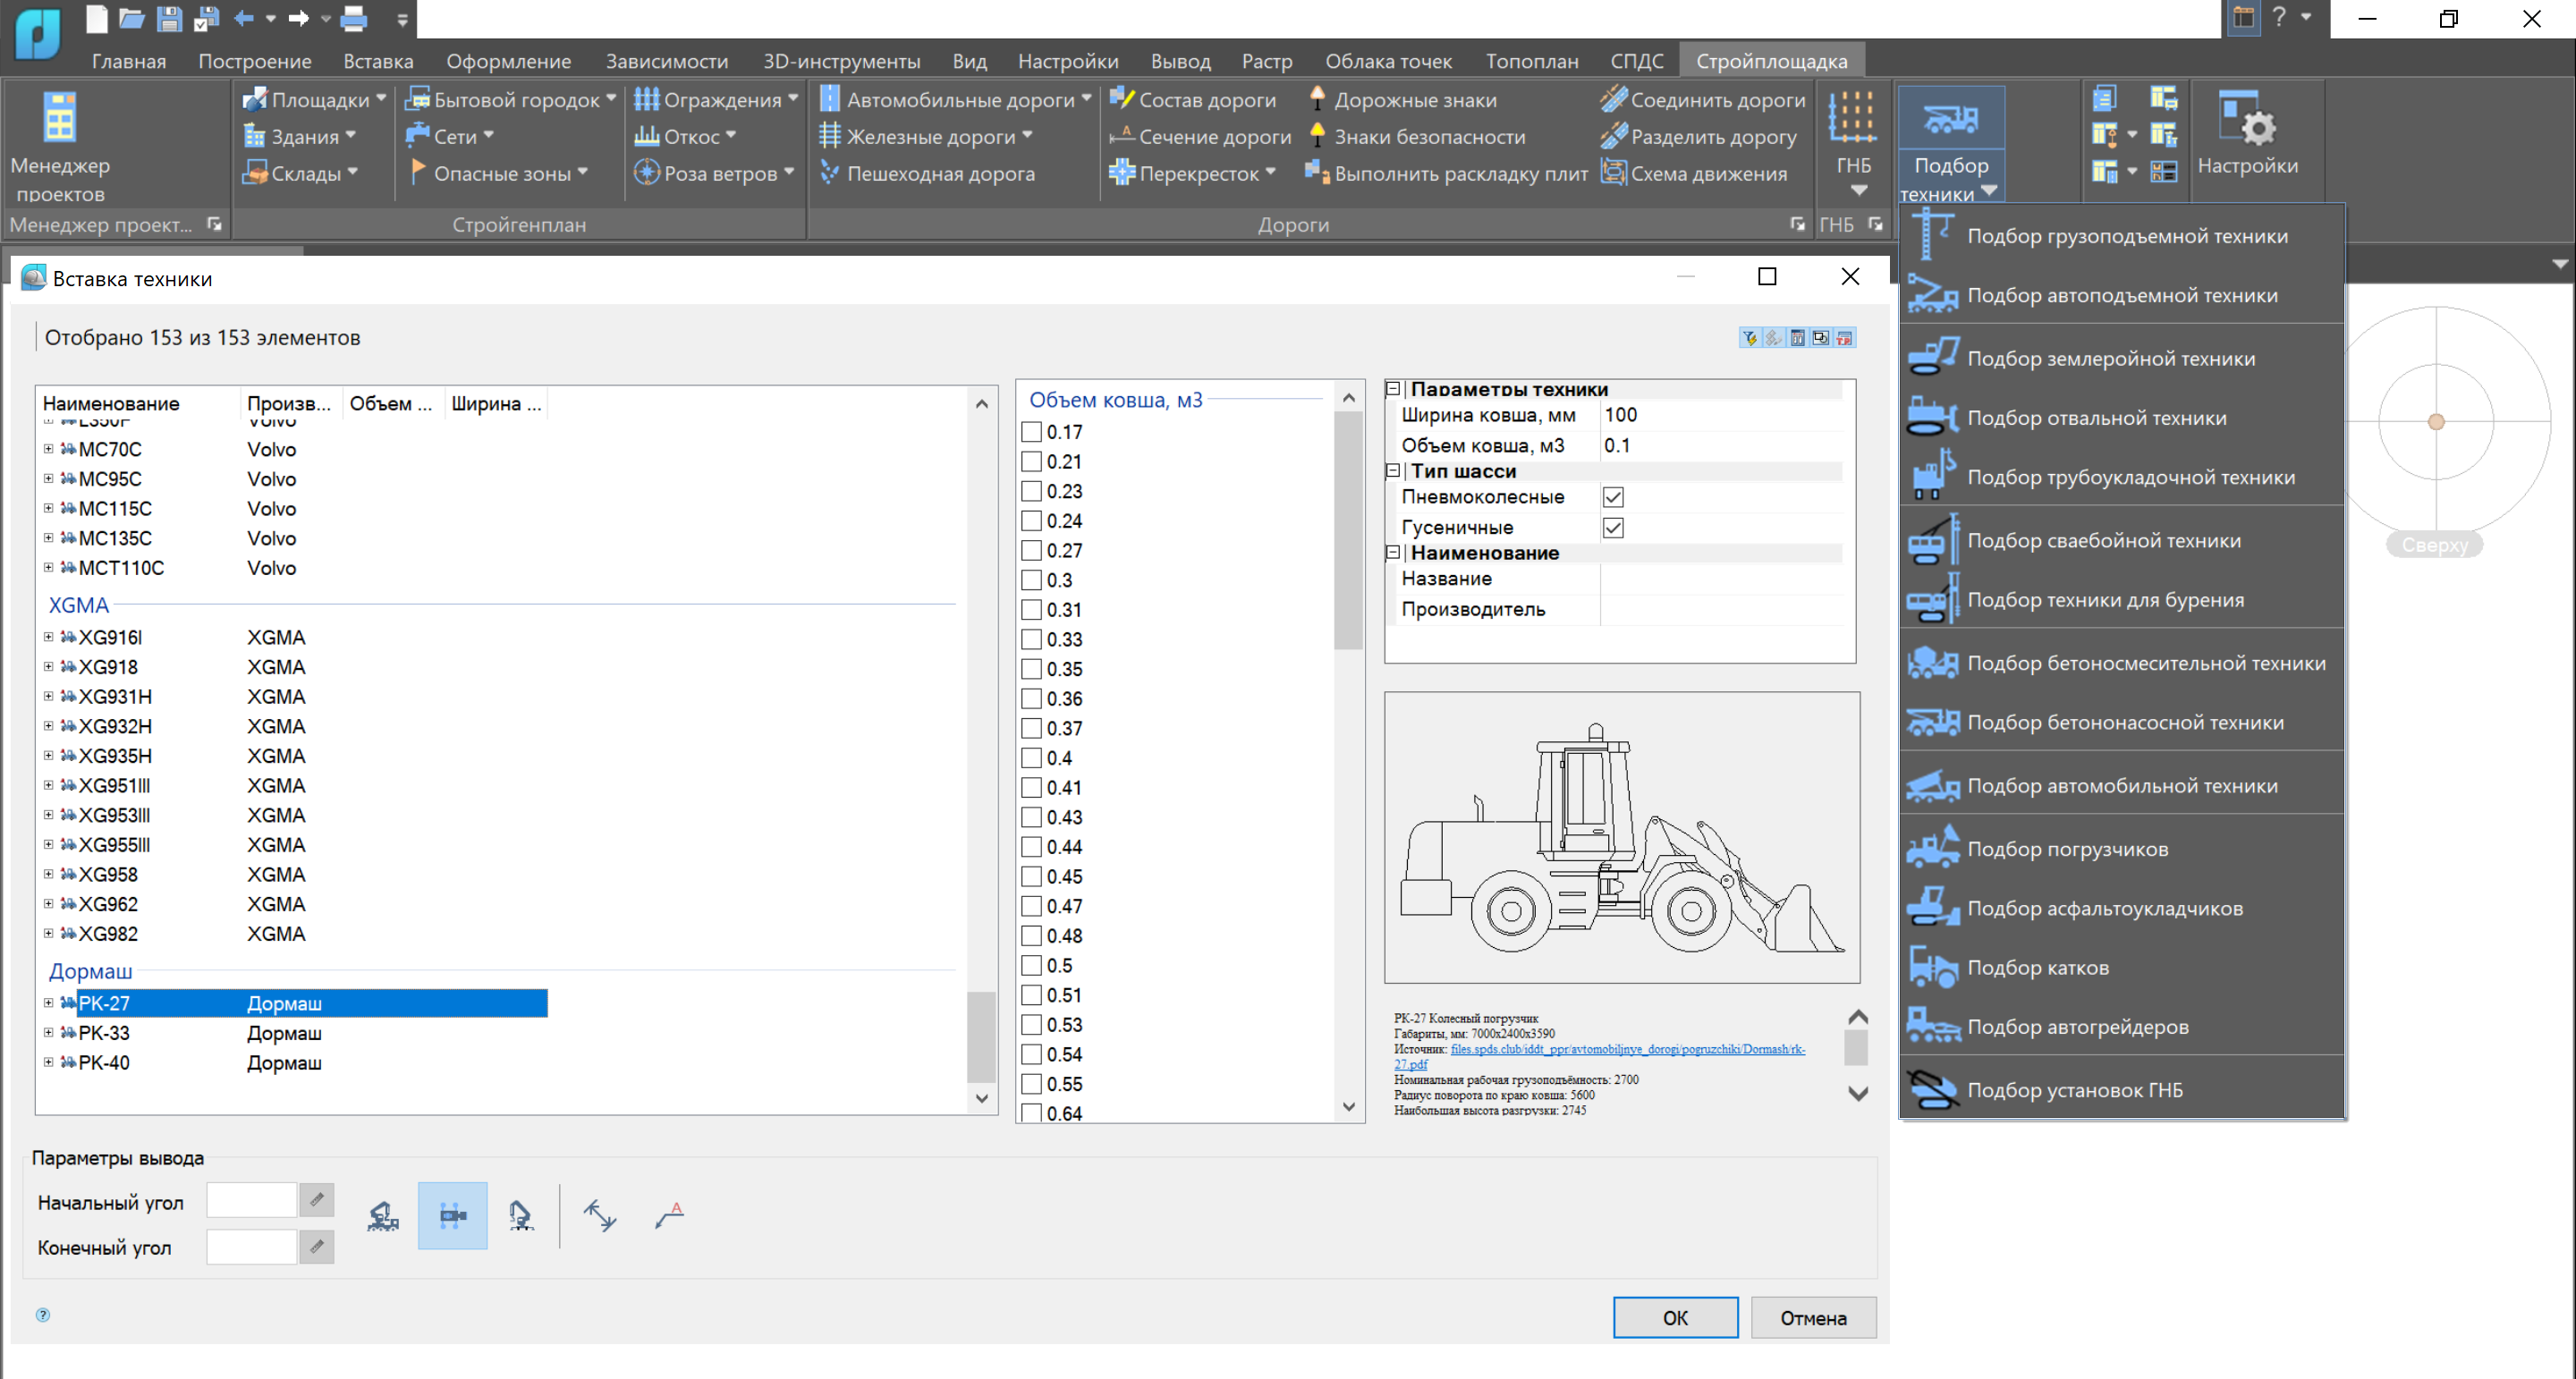The image size is (2576, 1379).
Task: Collapse the Параметры техники section
Action: point(1393,389)
